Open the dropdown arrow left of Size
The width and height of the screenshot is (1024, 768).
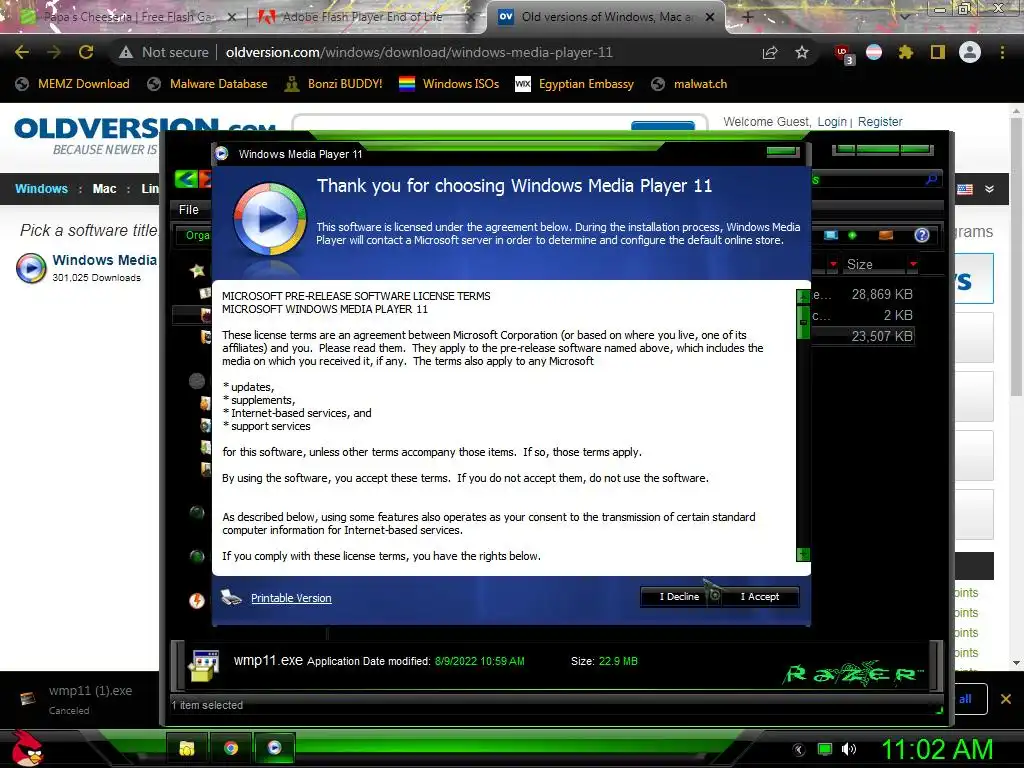click(x=833, y=264)
